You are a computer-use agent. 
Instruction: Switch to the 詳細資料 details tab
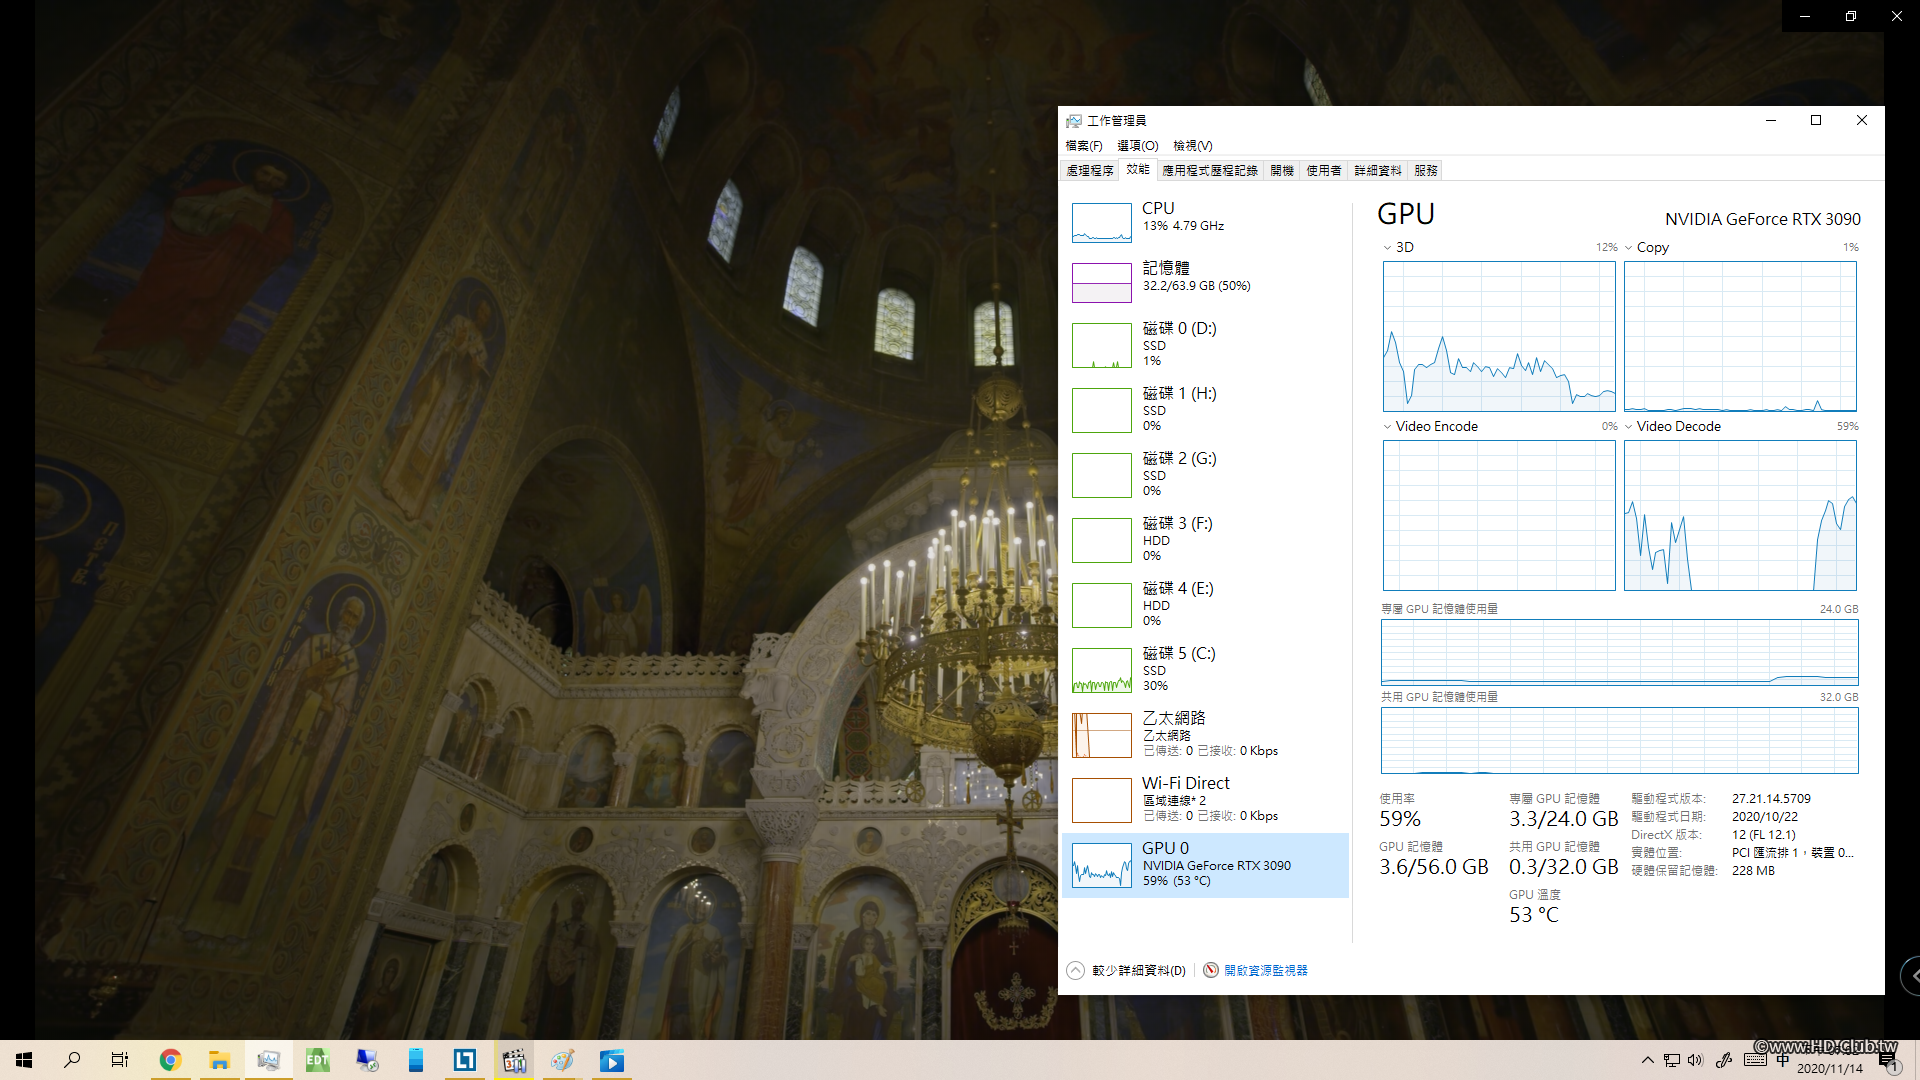click(1377, 170)
